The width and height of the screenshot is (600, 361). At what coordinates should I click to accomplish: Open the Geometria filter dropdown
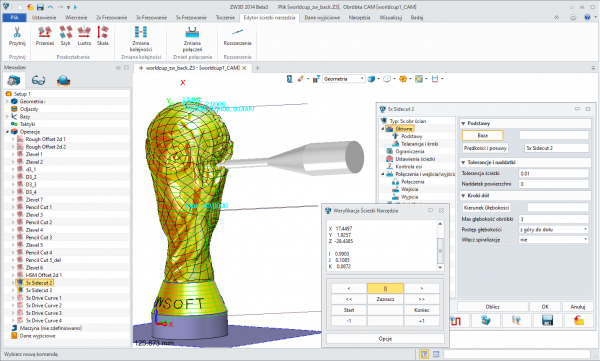click(x=343, y=79)
